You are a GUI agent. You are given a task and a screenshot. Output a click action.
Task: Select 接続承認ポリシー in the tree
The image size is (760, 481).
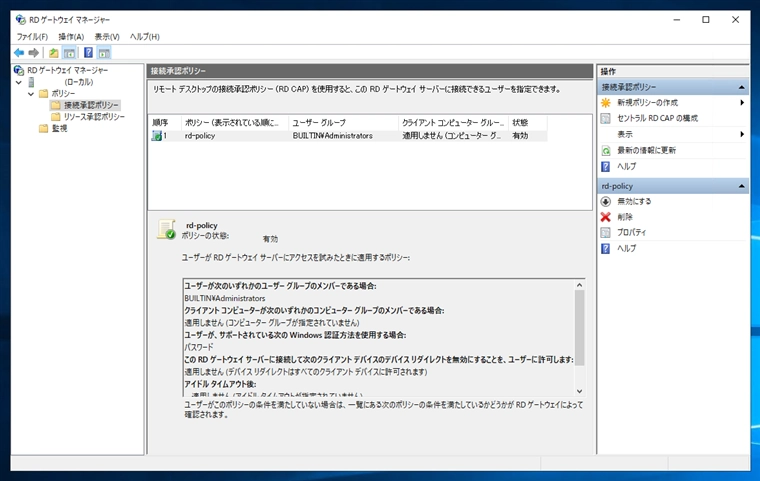91,105
